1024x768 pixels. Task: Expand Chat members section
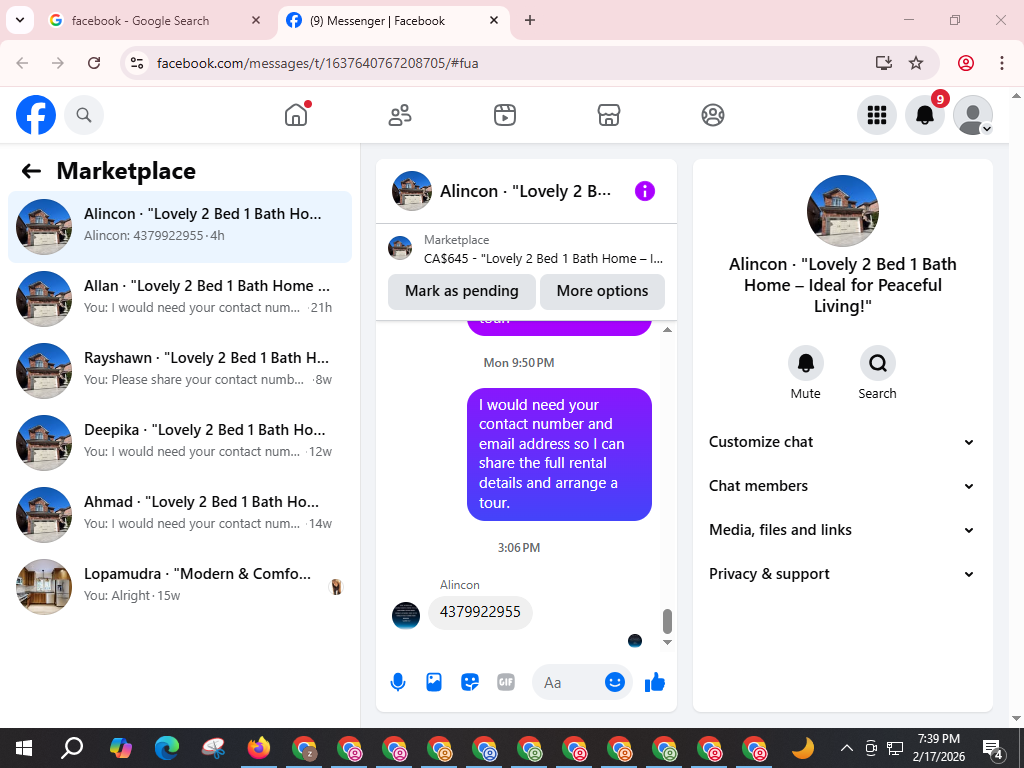point(842,486)
